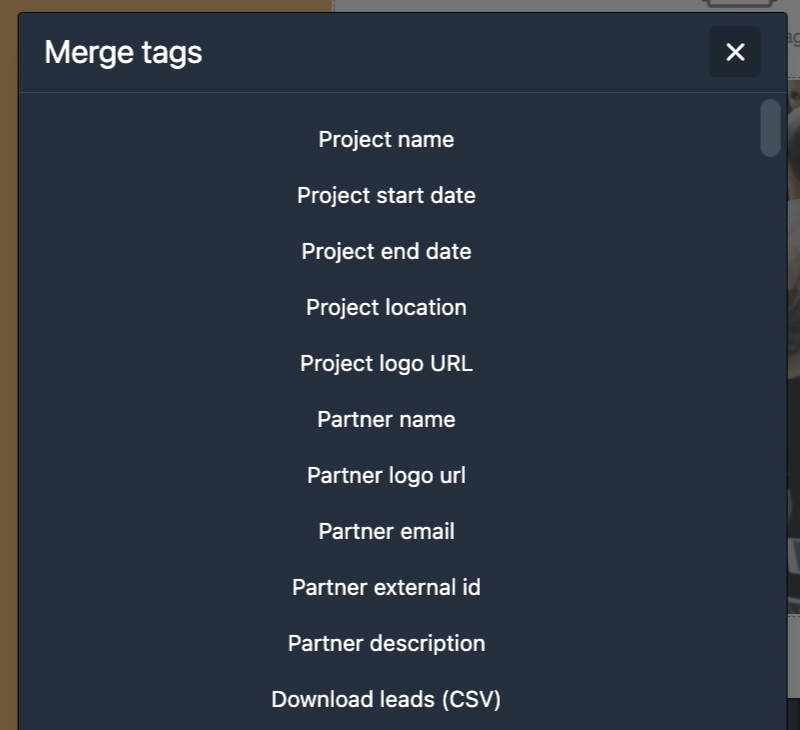The height and width of the screenshot is (730, 800).
Task: Choose the Project end date tag
Action: pyautogui.click(x=386, y=251)
